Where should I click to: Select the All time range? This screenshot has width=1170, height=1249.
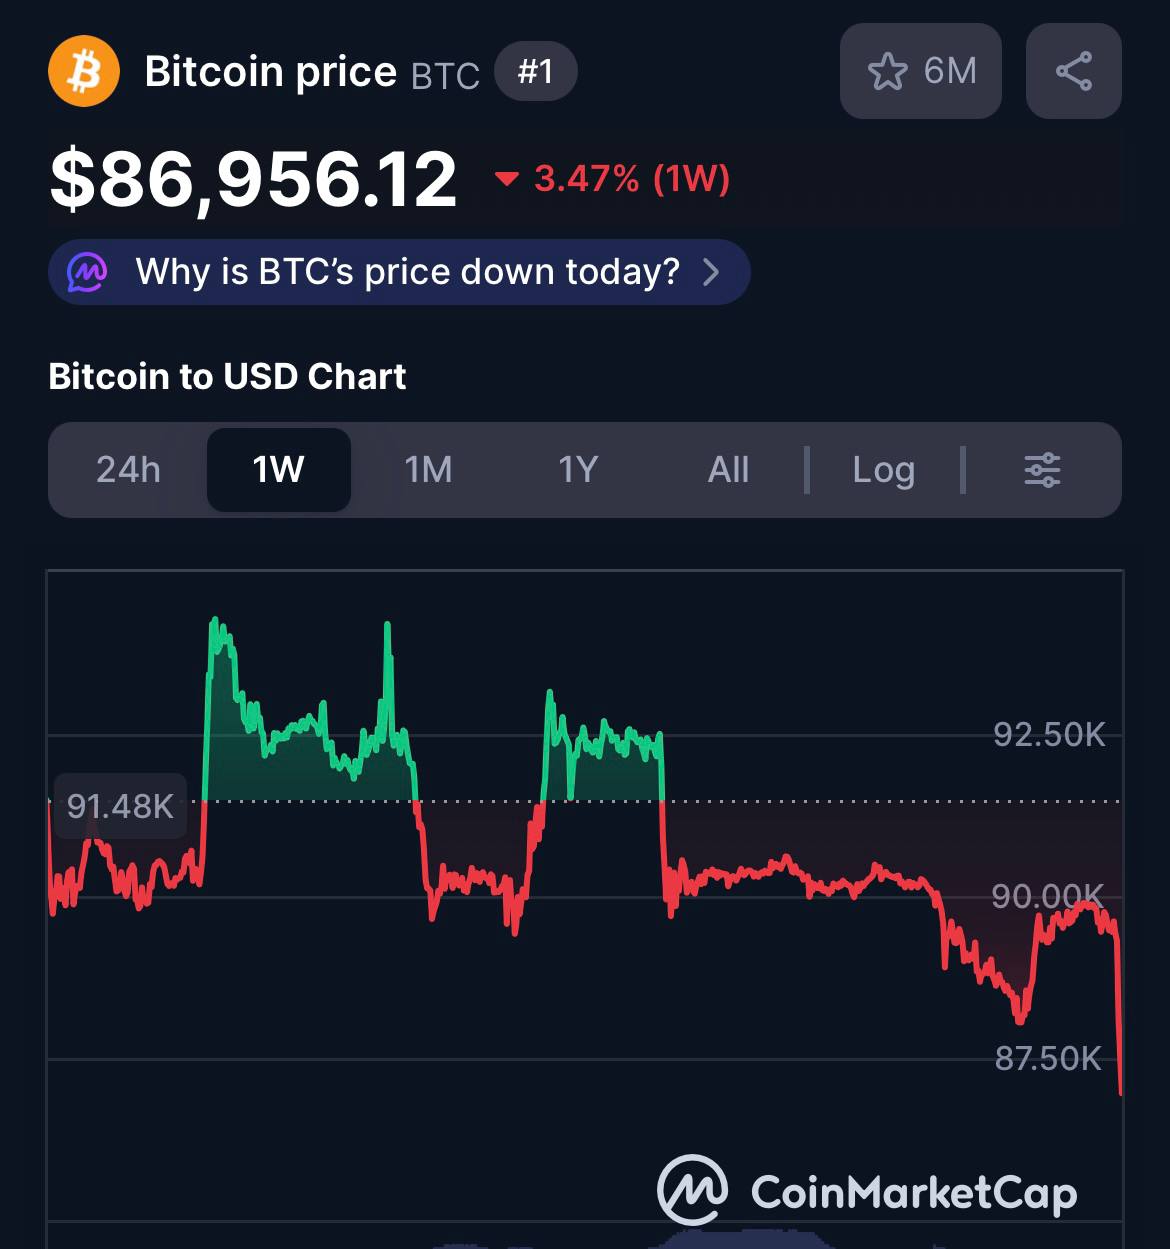click(x=728, y=470)
